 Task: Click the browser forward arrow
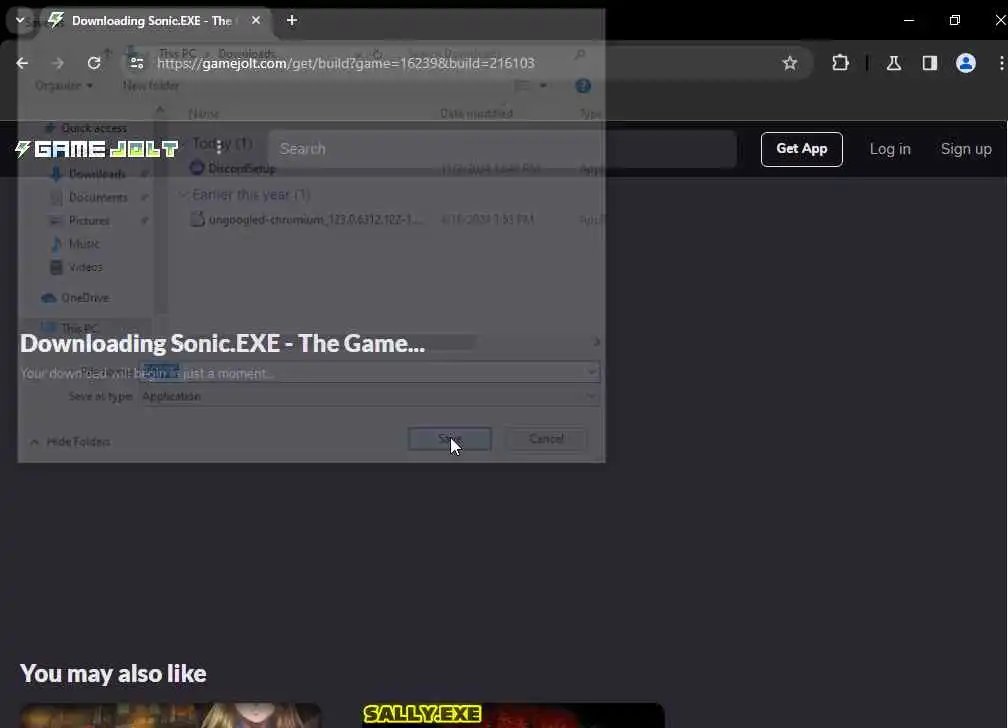(58, 63)
